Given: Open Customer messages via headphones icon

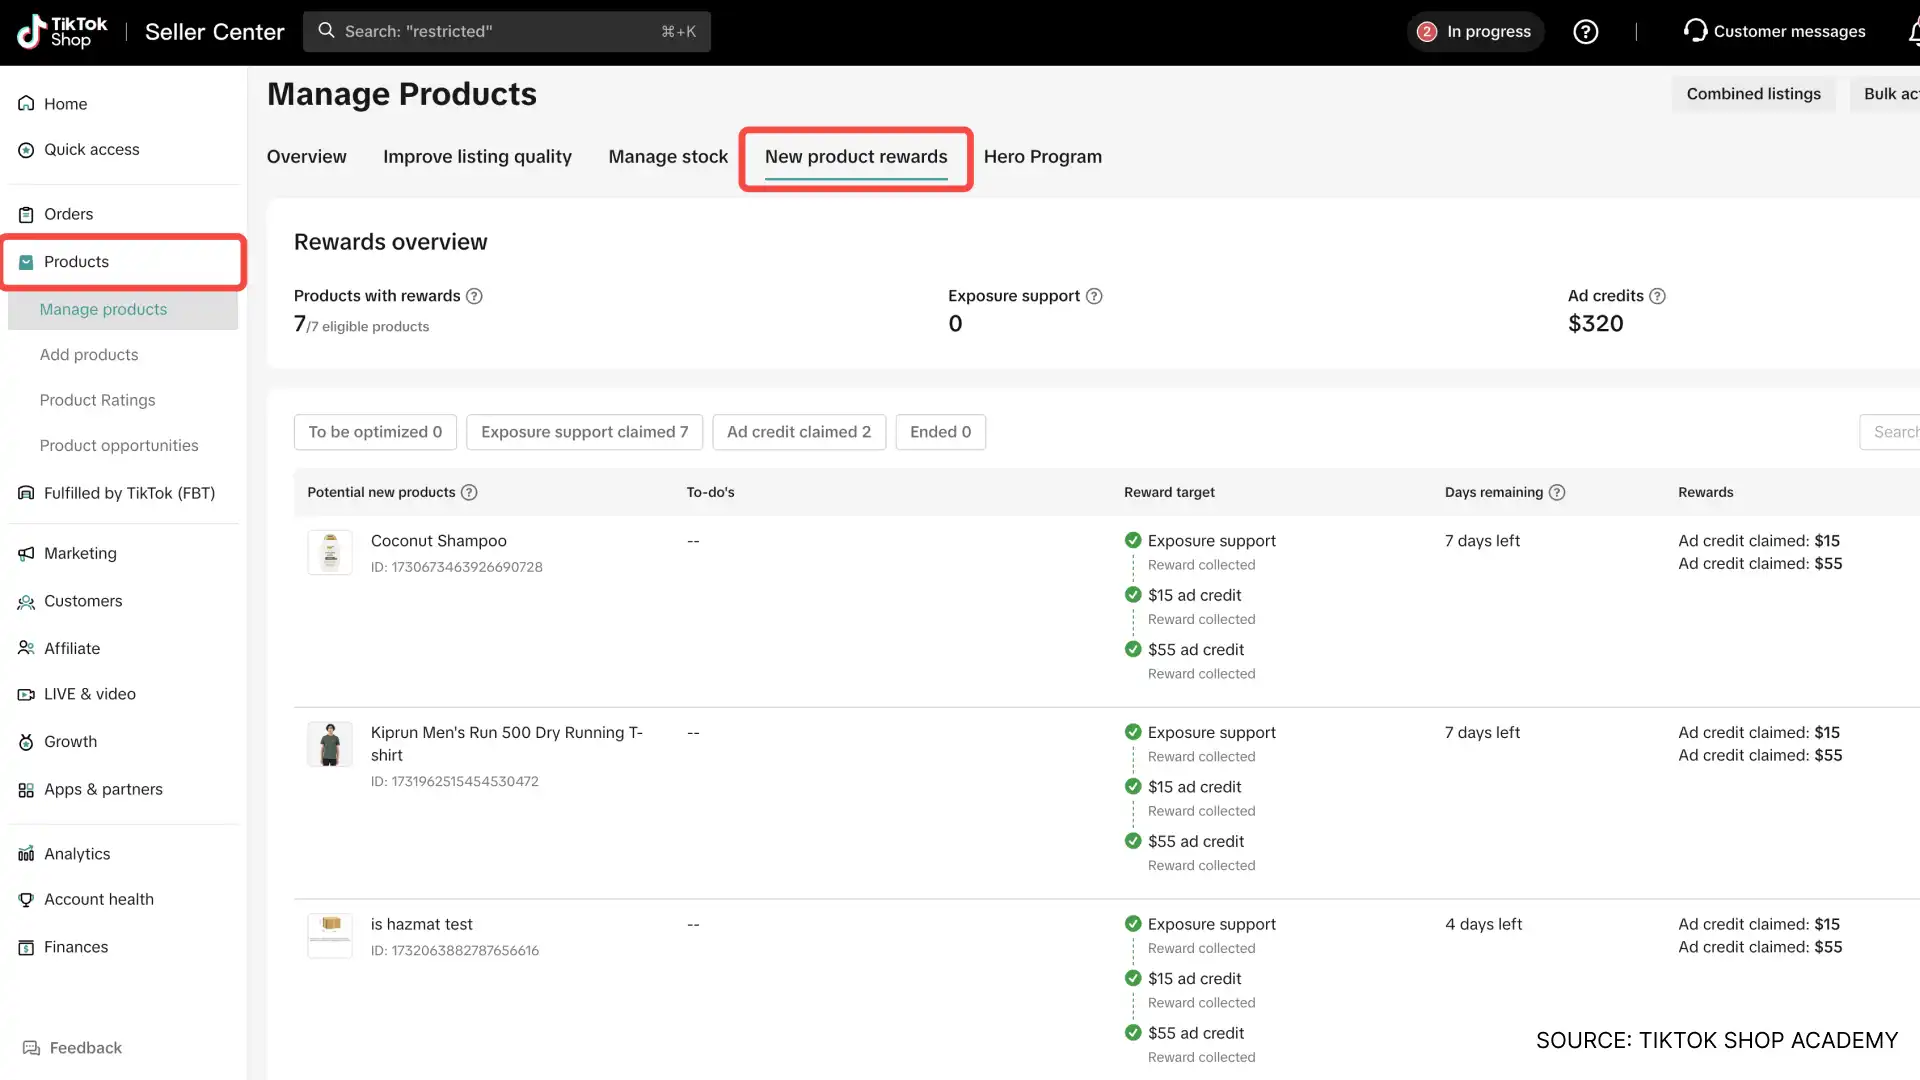Looking at the screenshot, I should 1694,31.
